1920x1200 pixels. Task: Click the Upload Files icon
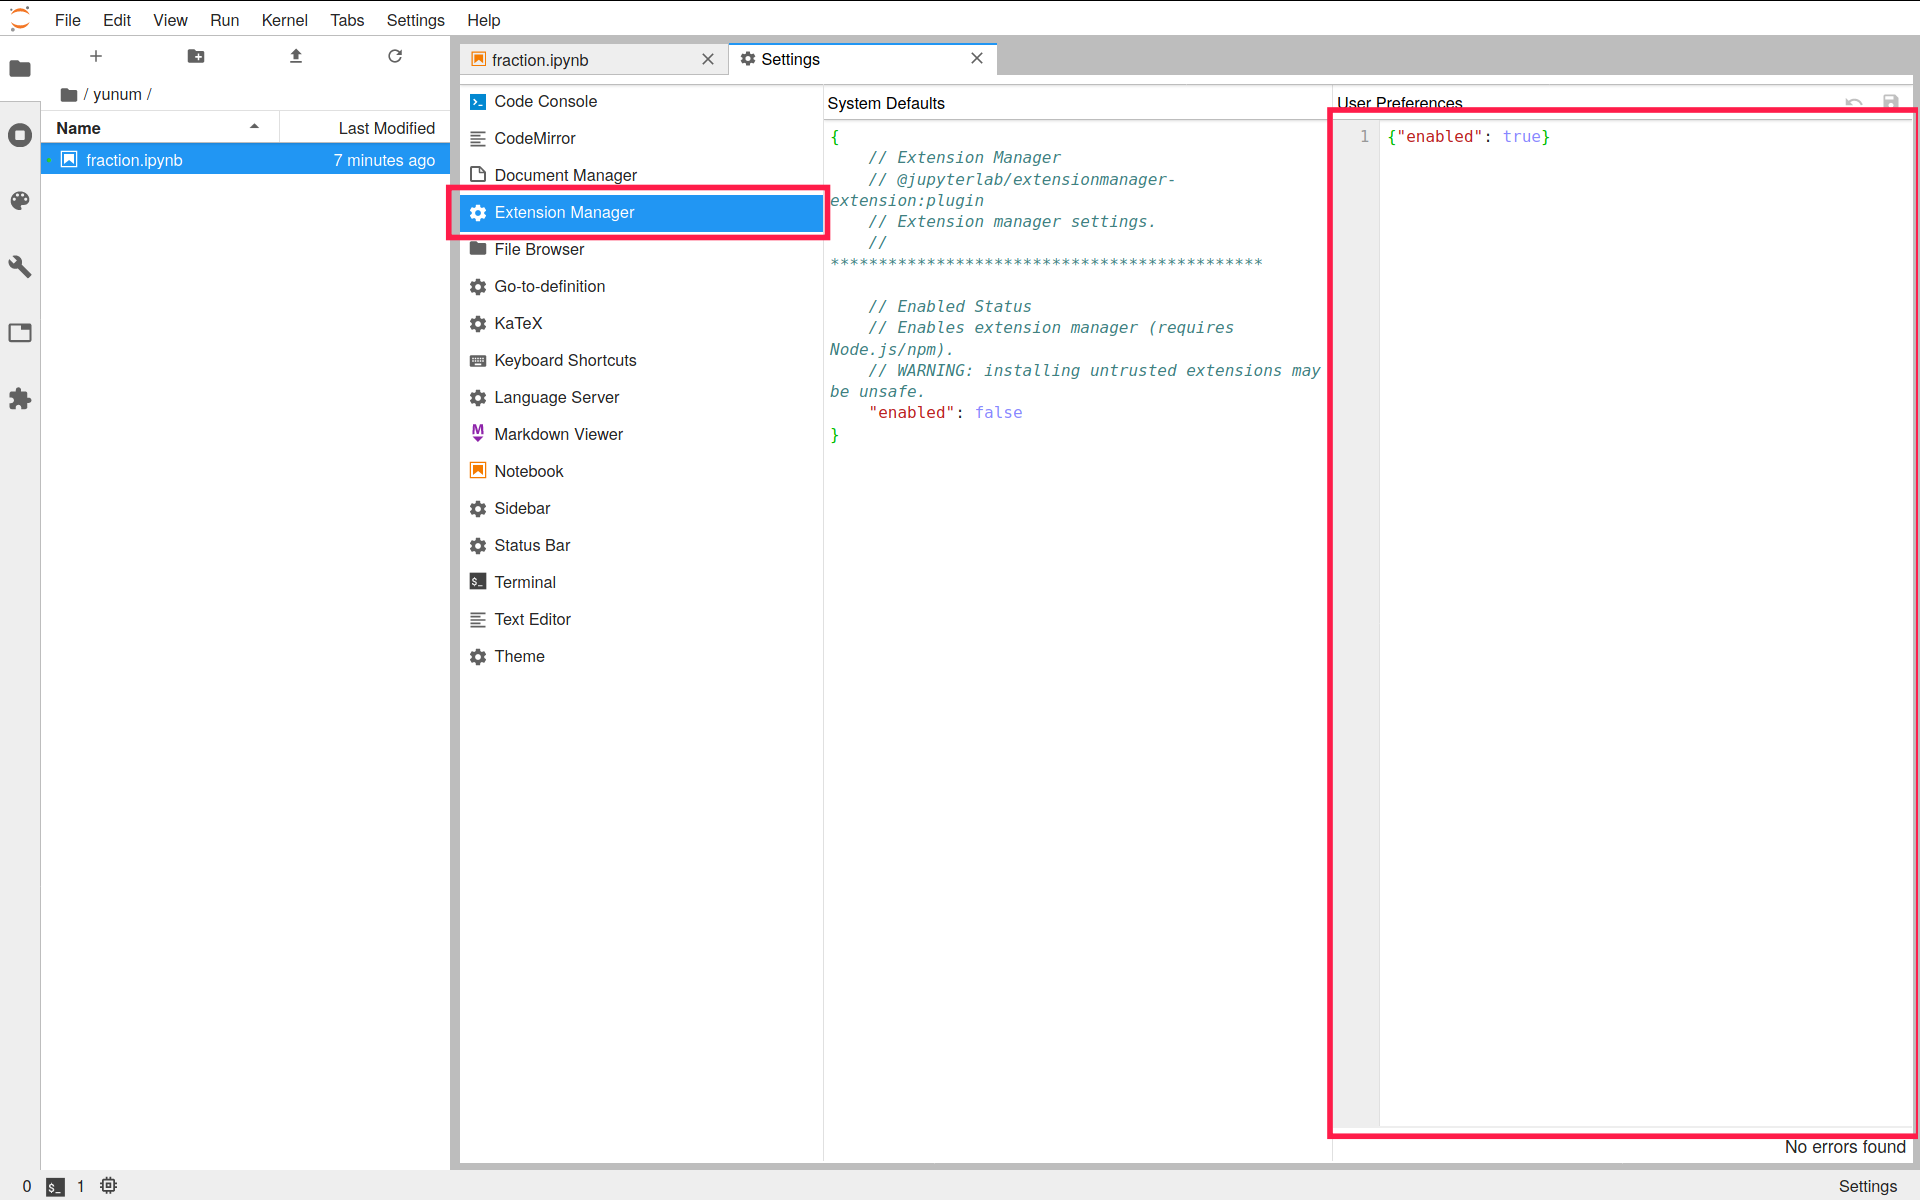click(296, 56)
